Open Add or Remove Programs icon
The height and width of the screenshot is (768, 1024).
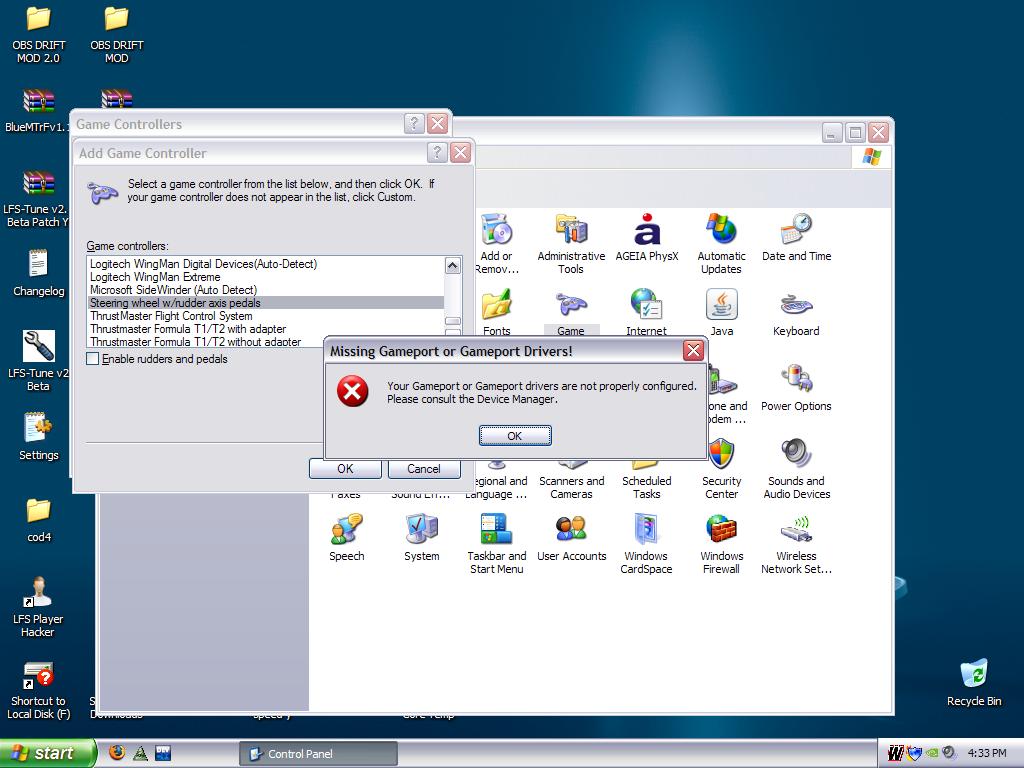coord(496,244)
